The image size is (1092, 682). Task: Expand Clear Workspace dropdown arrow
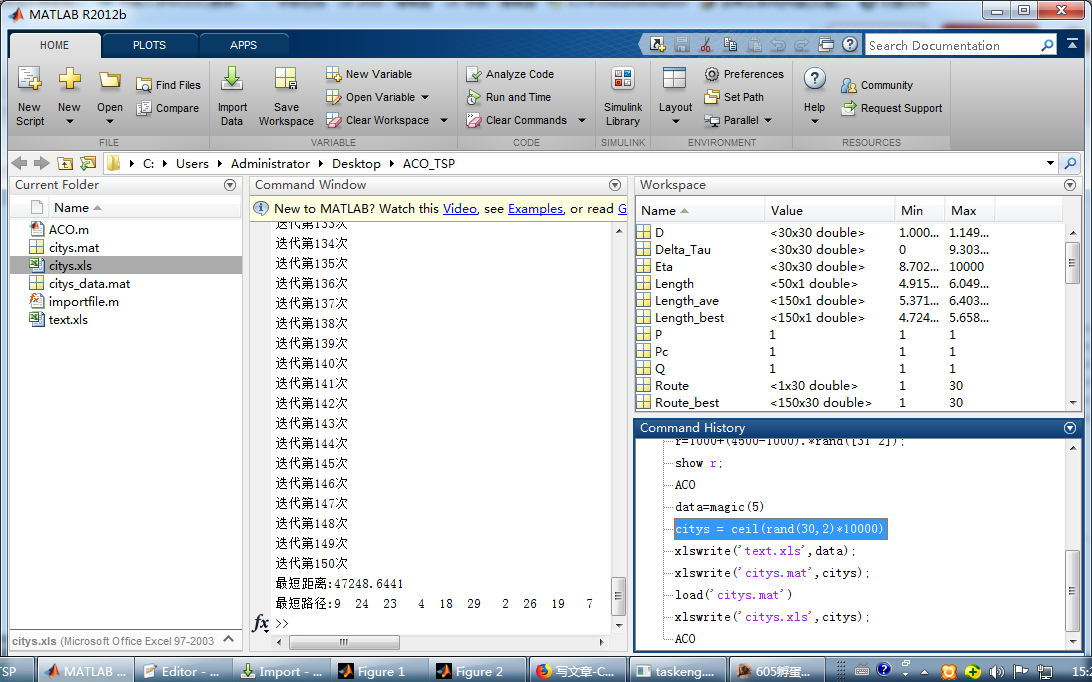444,121
